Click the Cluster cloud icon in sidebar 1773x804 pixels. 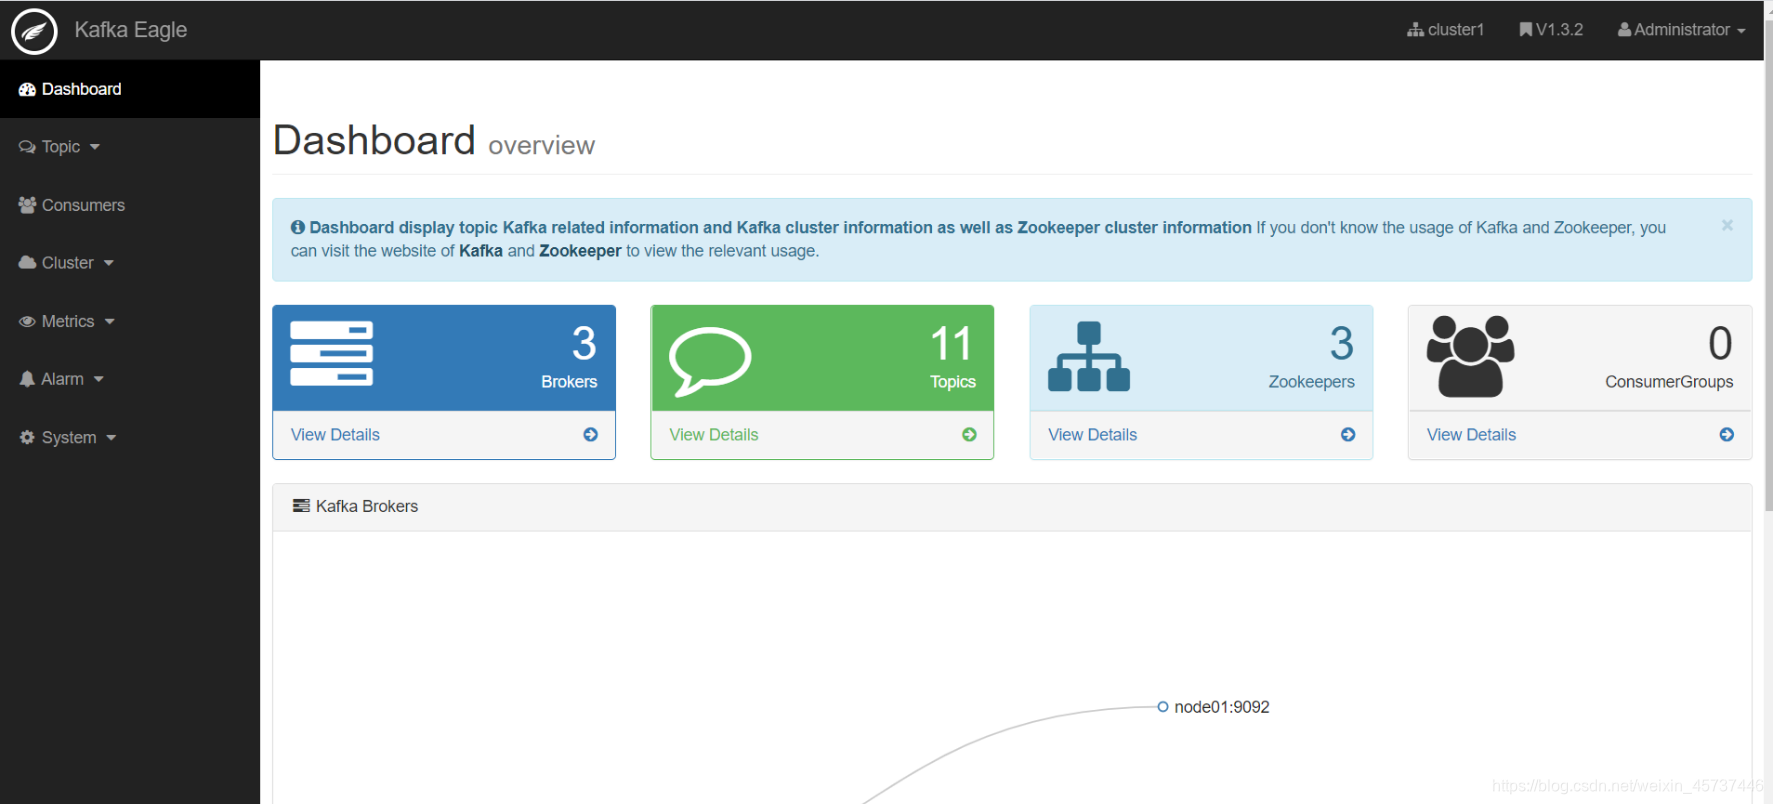(x=27, y=263)
